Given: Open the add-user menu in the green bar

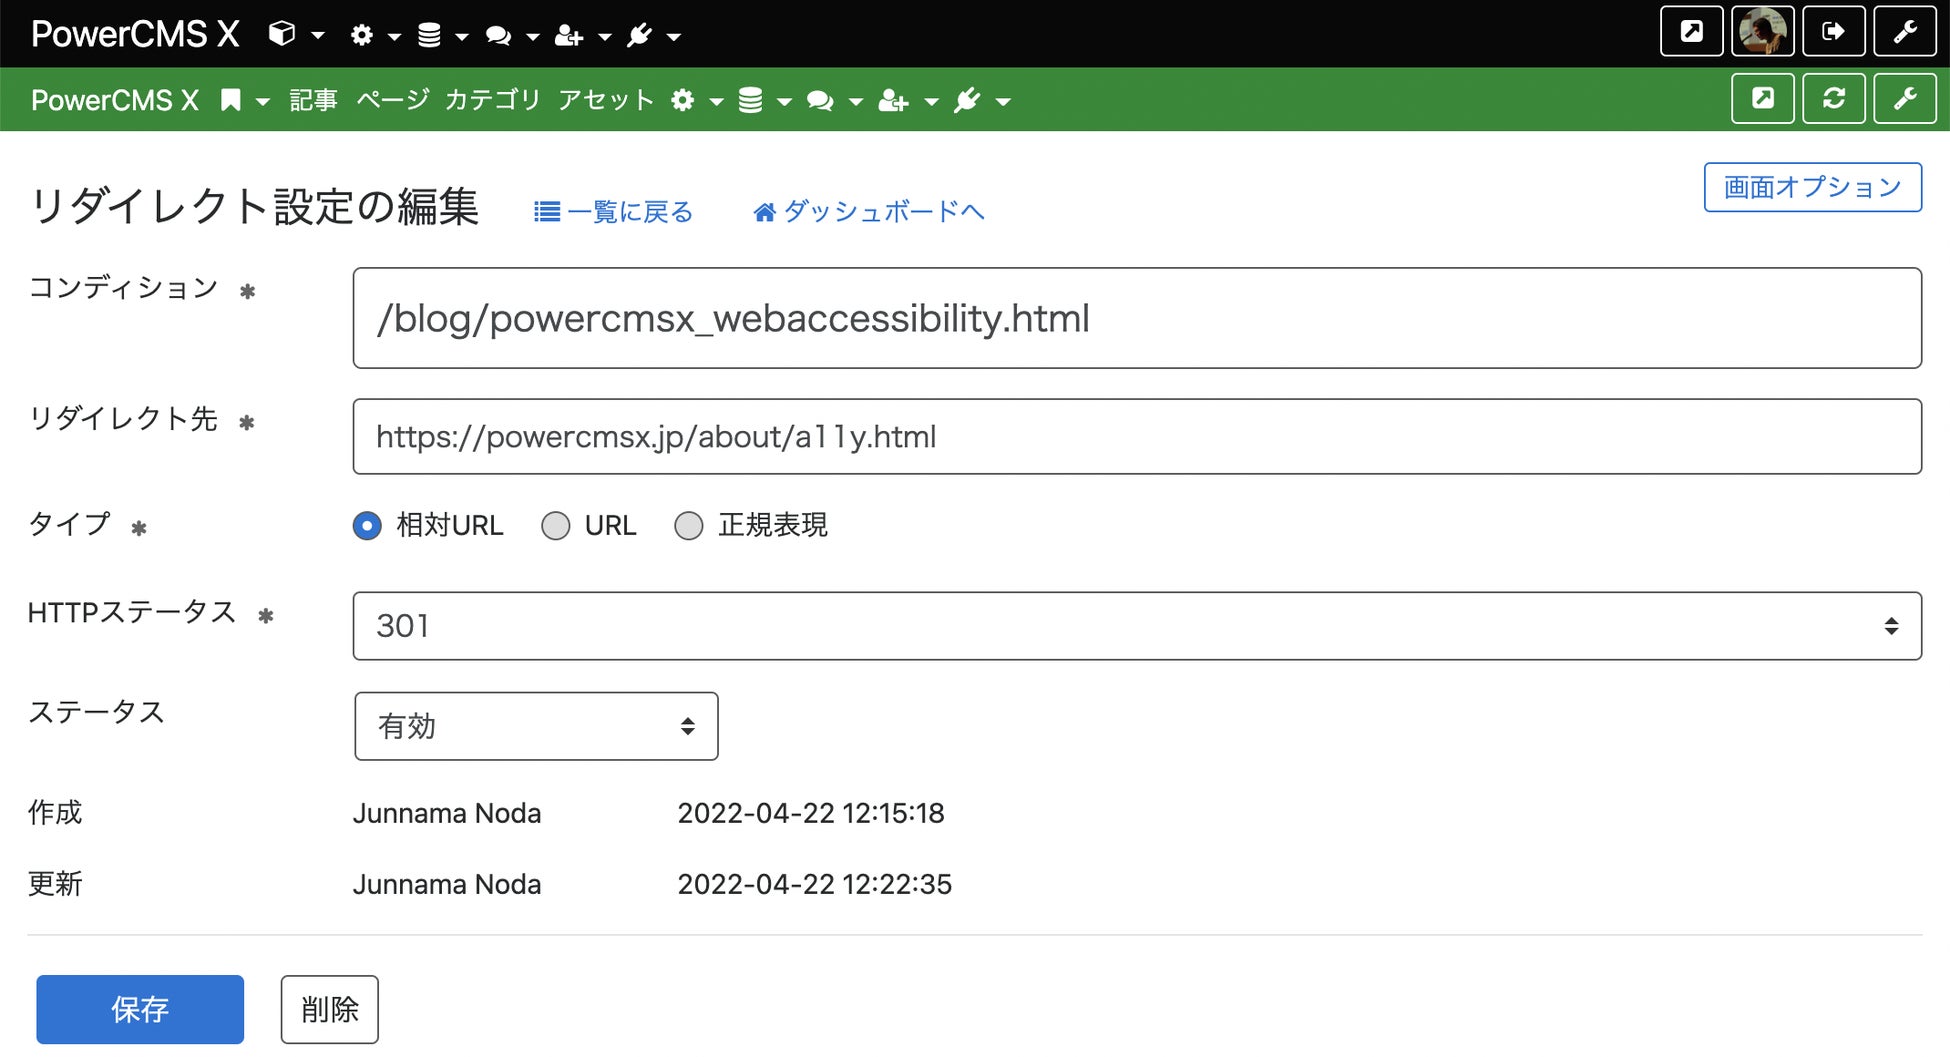Looking at the screenshot, I should [908, 100].
